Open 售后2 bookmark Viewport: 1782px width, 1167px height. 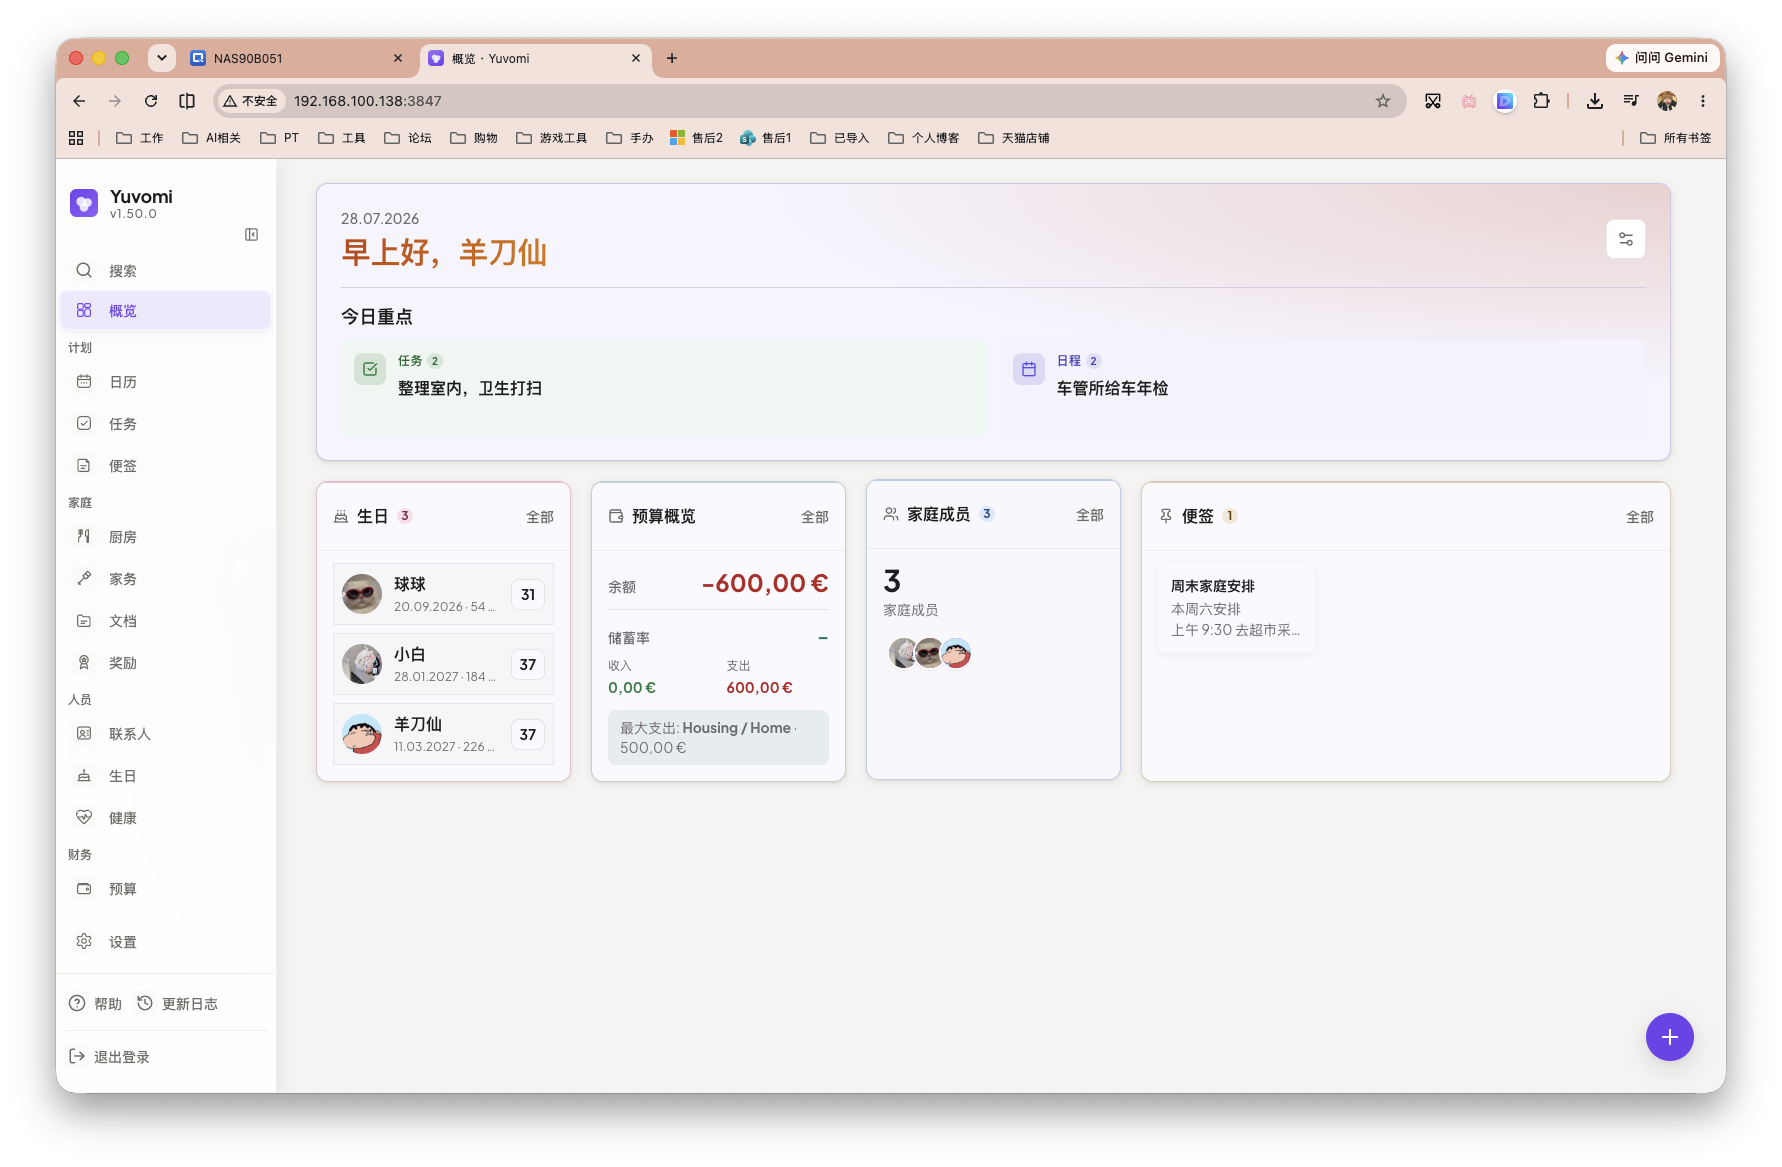tap(697, 138)
